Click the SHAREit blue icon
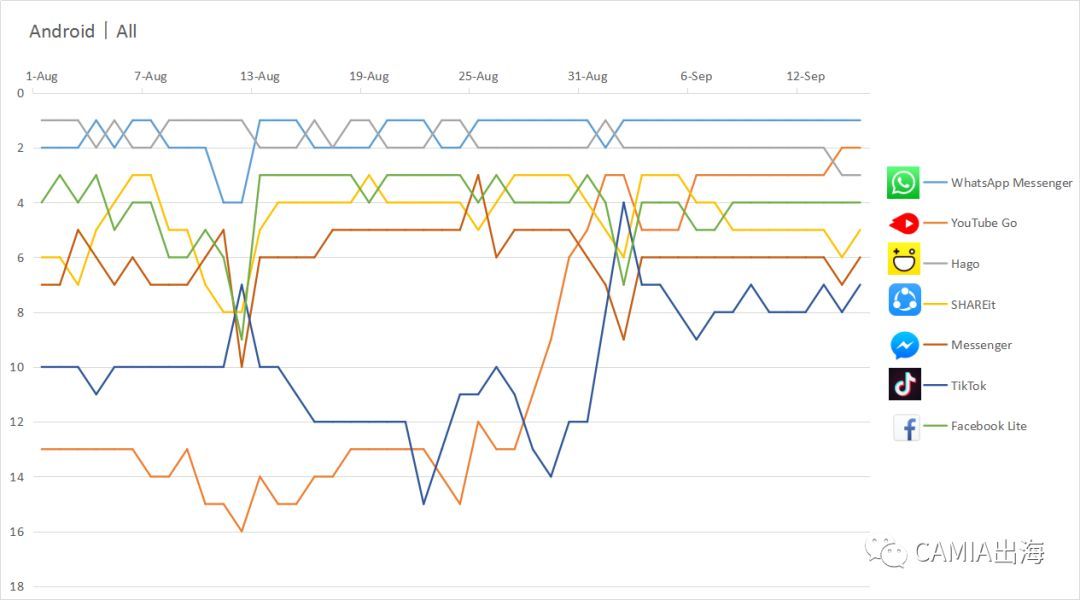 [x=904, y=300]
